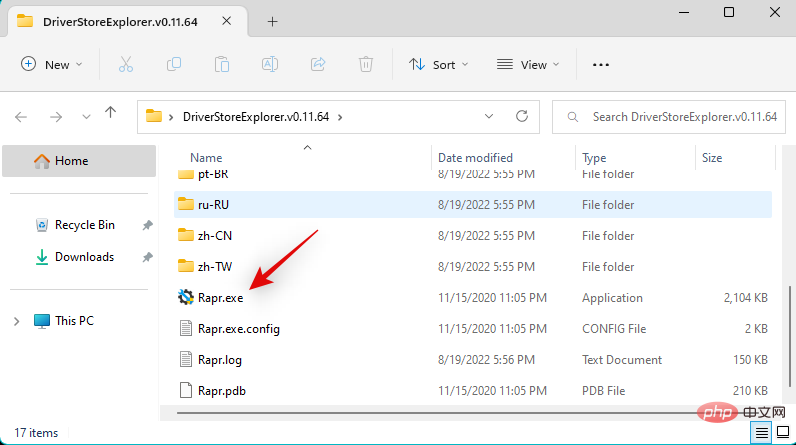Click the Application type cell
Image resolution: width=796 pixels, height=445 pixels.
pyautogui.click(x=612, y=298)
